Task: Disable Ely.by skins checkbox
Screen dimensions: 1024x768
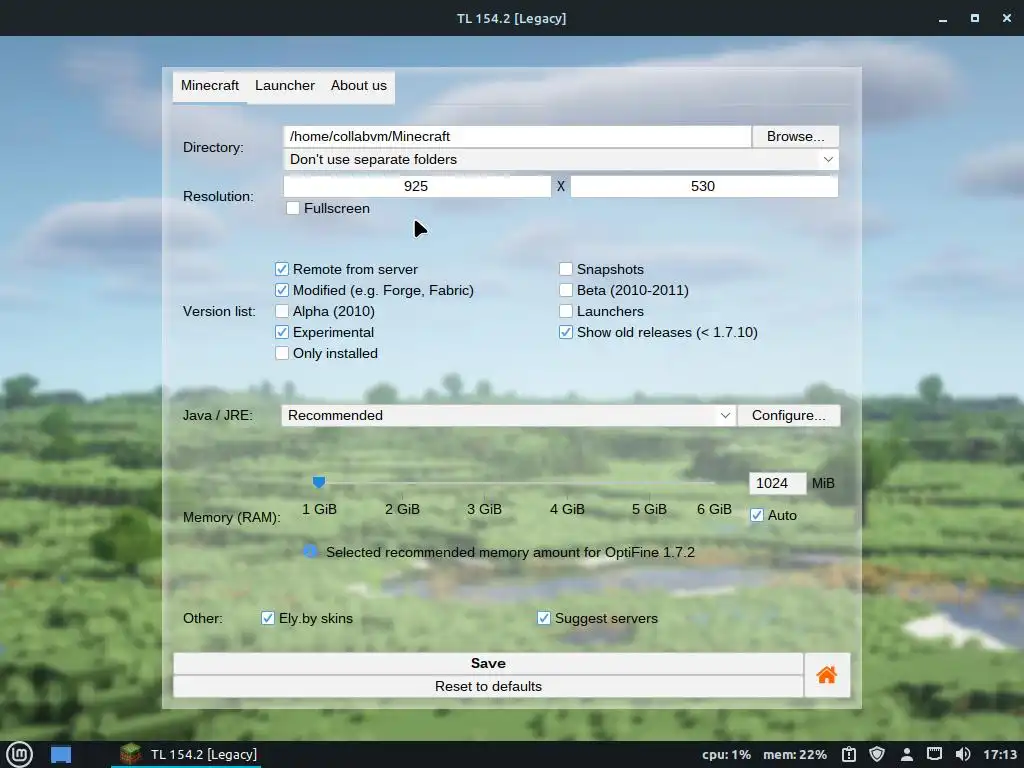Action: pyautogui.click(x=268, y=618)
